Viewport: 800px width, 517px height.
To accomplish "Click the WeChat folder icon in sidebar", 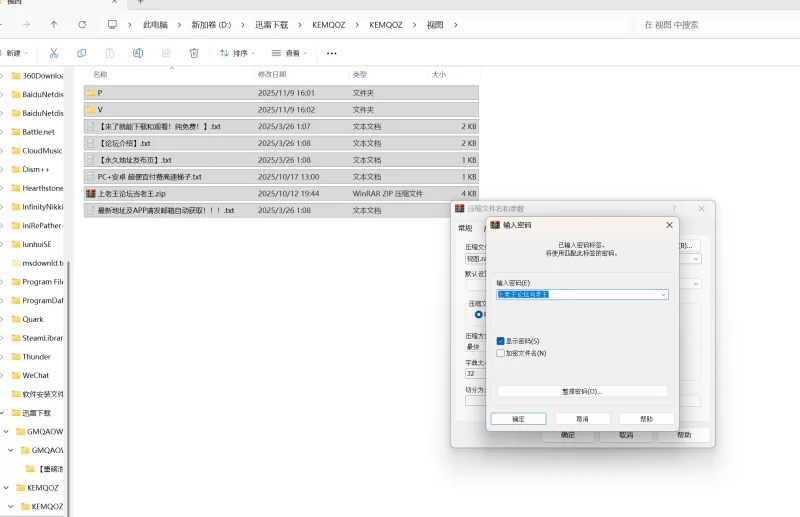I will click(x=16, y=375).
